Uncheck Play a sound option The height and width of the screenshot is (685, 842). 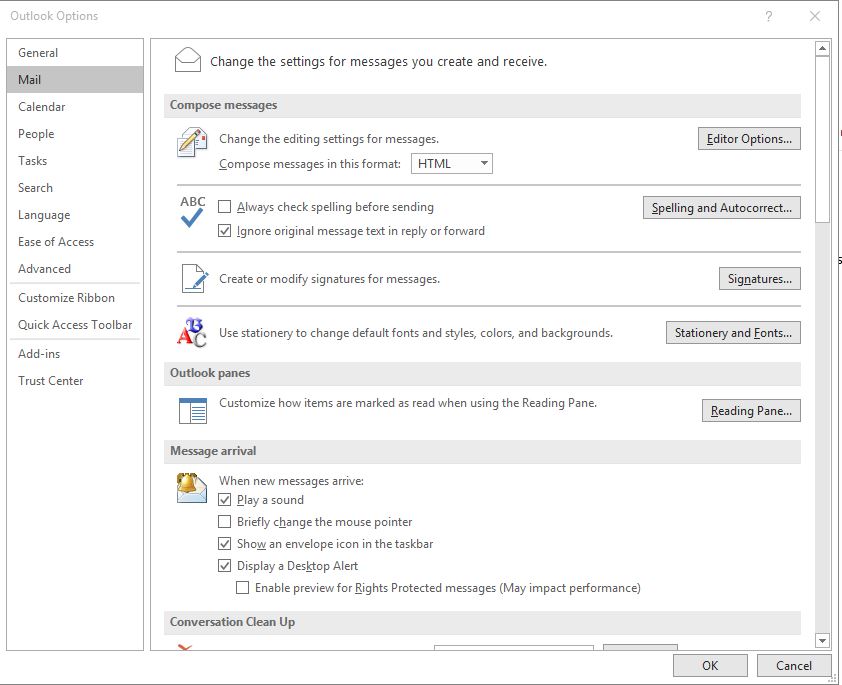coord(224,500)
